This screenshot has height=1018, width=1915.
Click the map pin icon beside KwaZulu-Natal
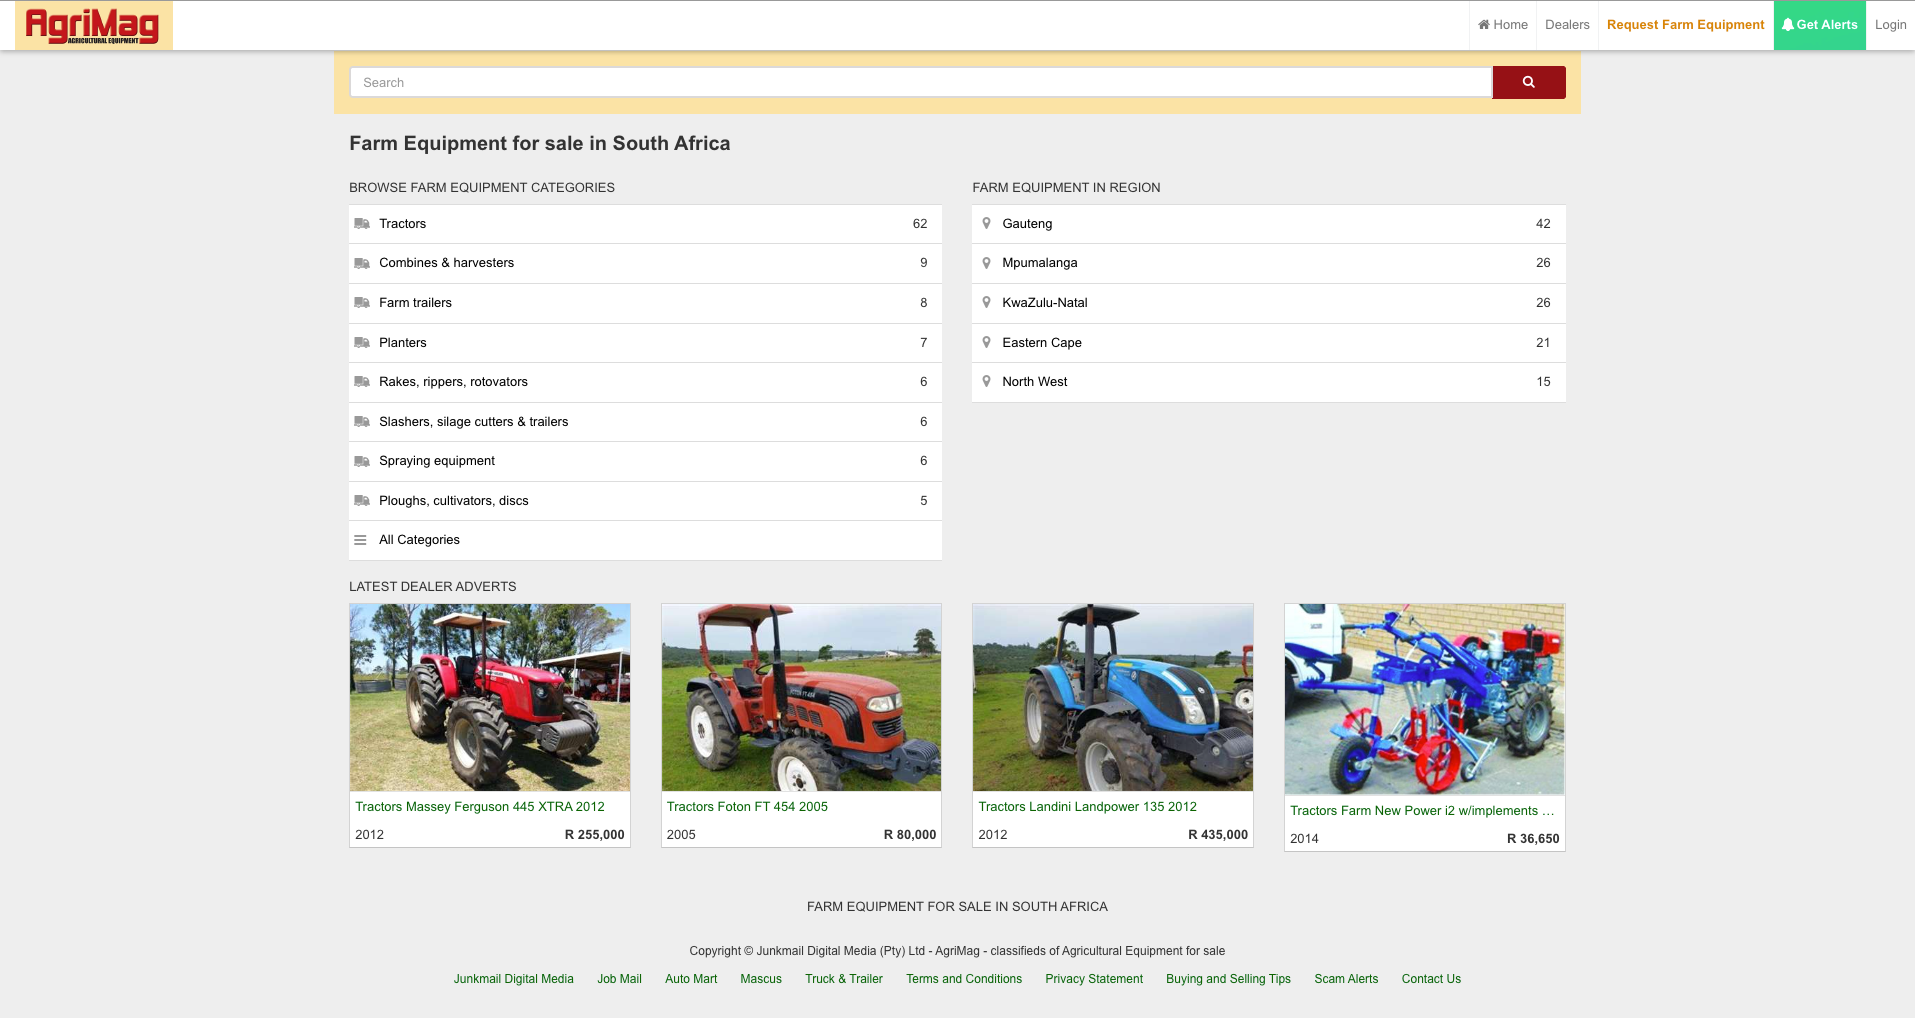pyautogui.click(x=986, y=303)
